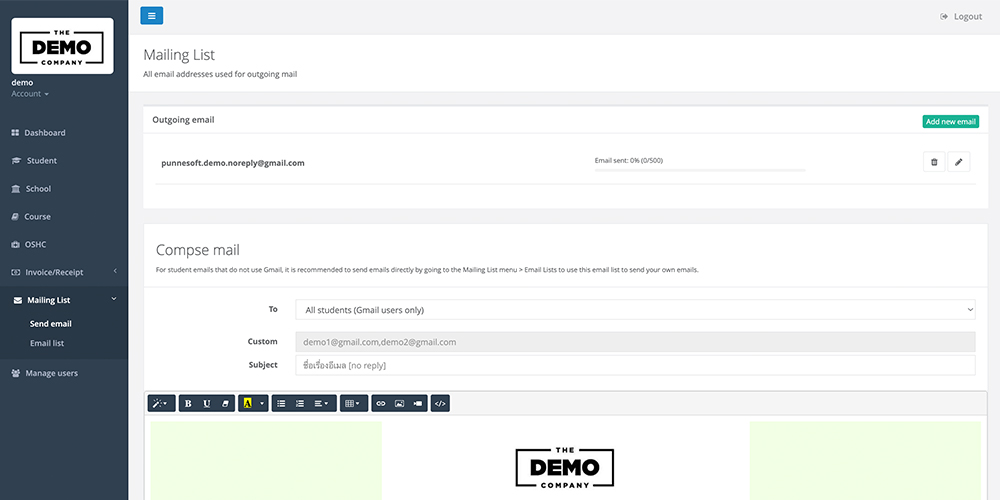
Task: Toggle the sidebar with hamburger button
Action: tap(151, 15)
